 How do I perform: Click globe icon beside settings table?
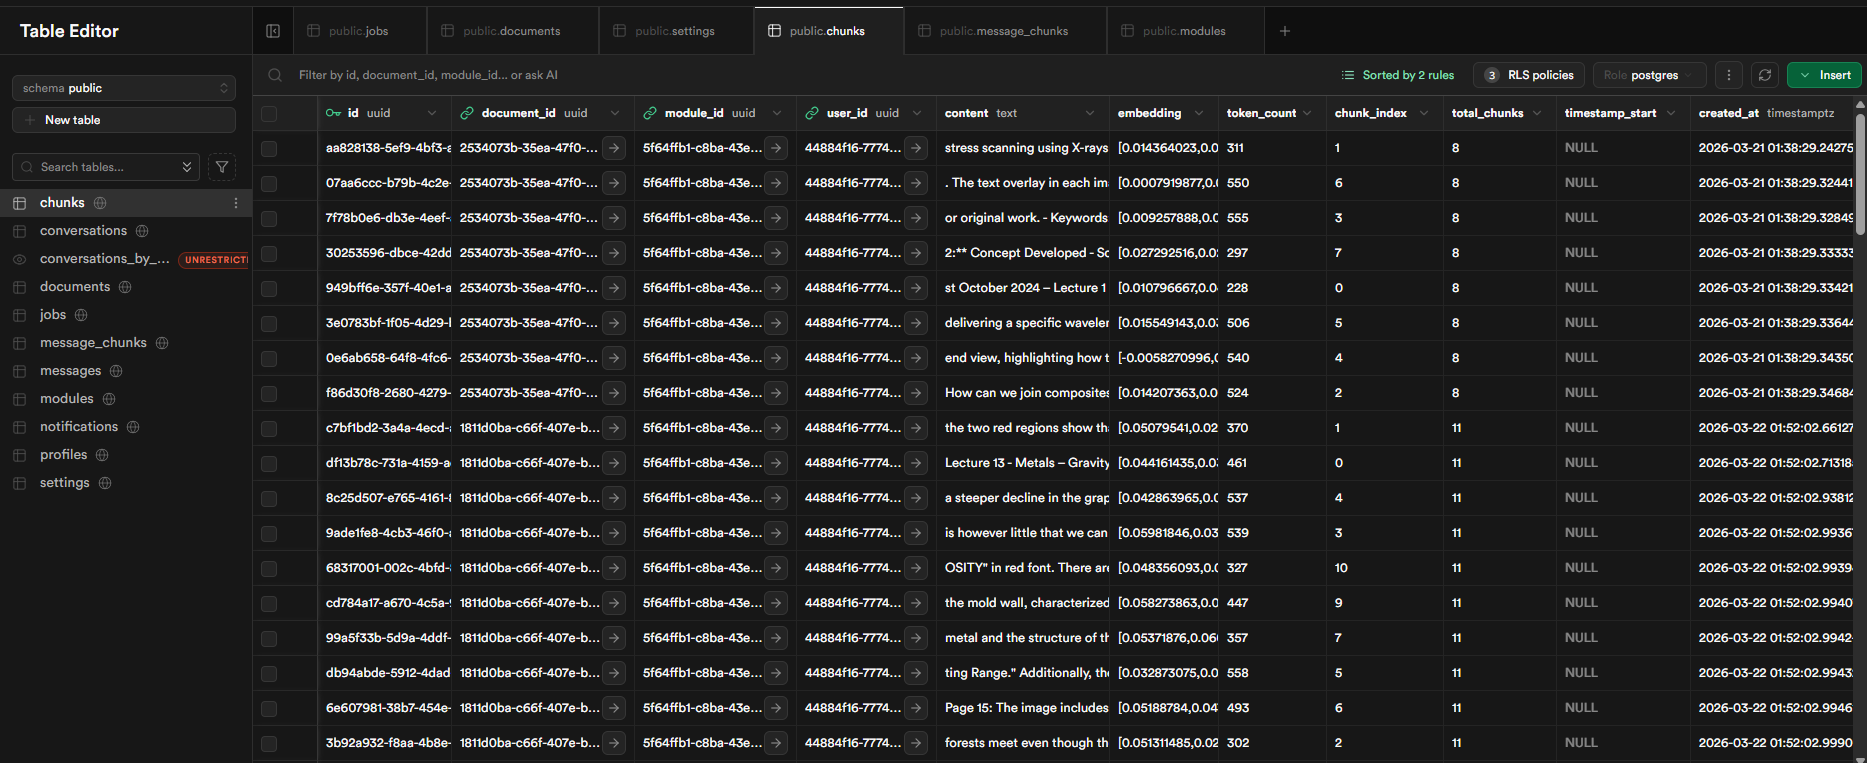coord(105,483)
